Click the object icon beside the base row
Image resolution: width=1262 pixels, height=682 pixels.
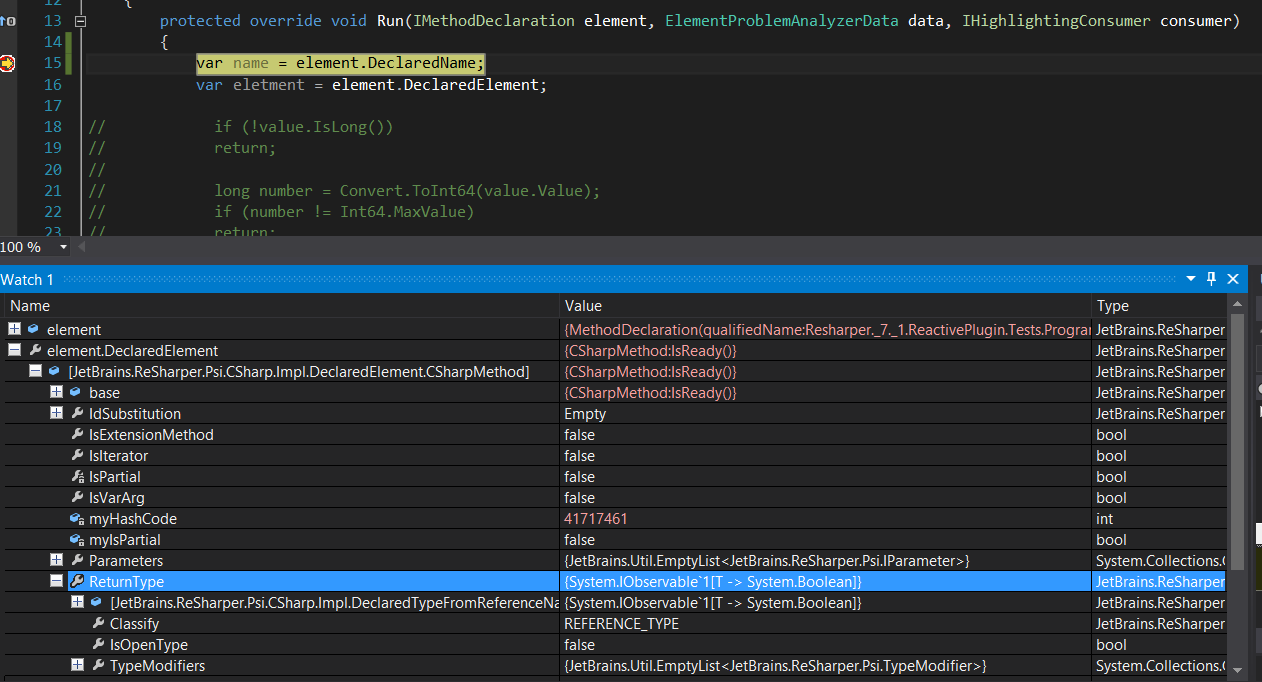click(75, 392)
